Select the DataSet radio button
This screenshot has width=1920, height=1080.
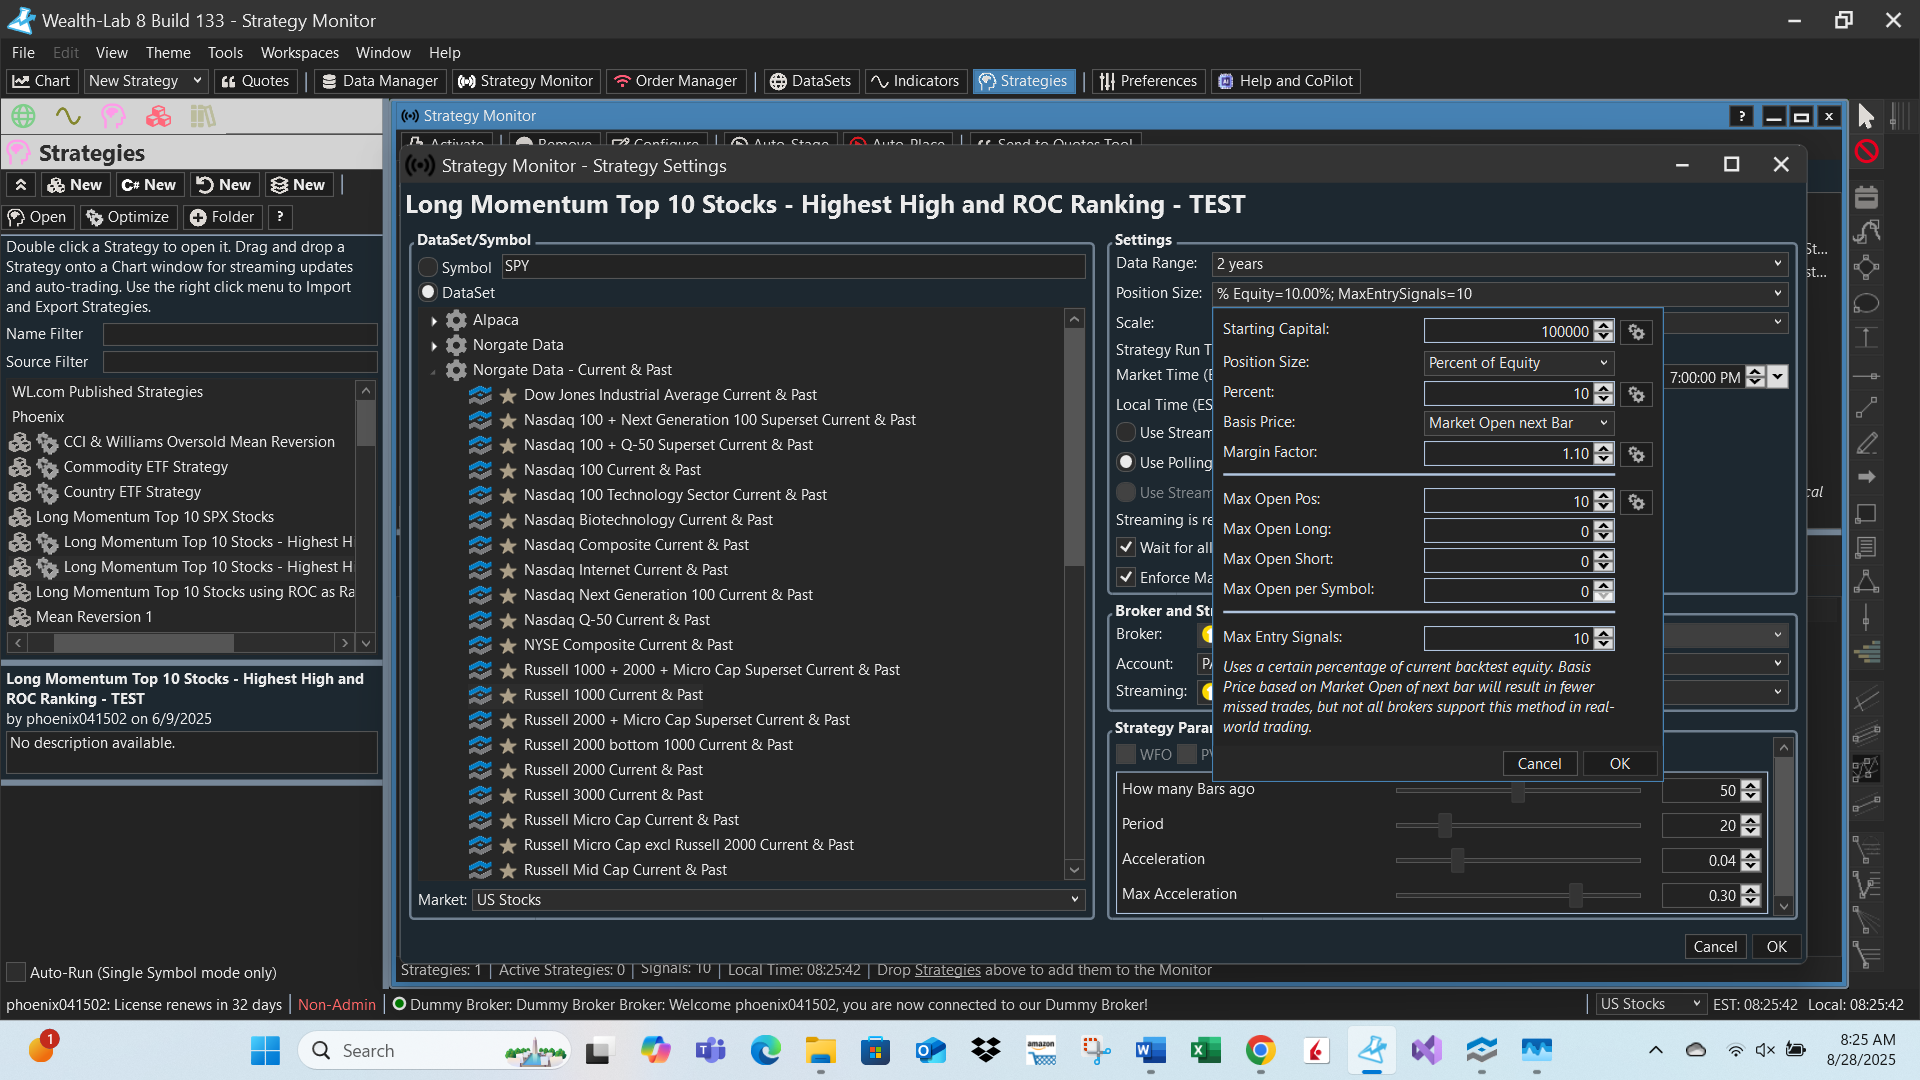(428, 292)
